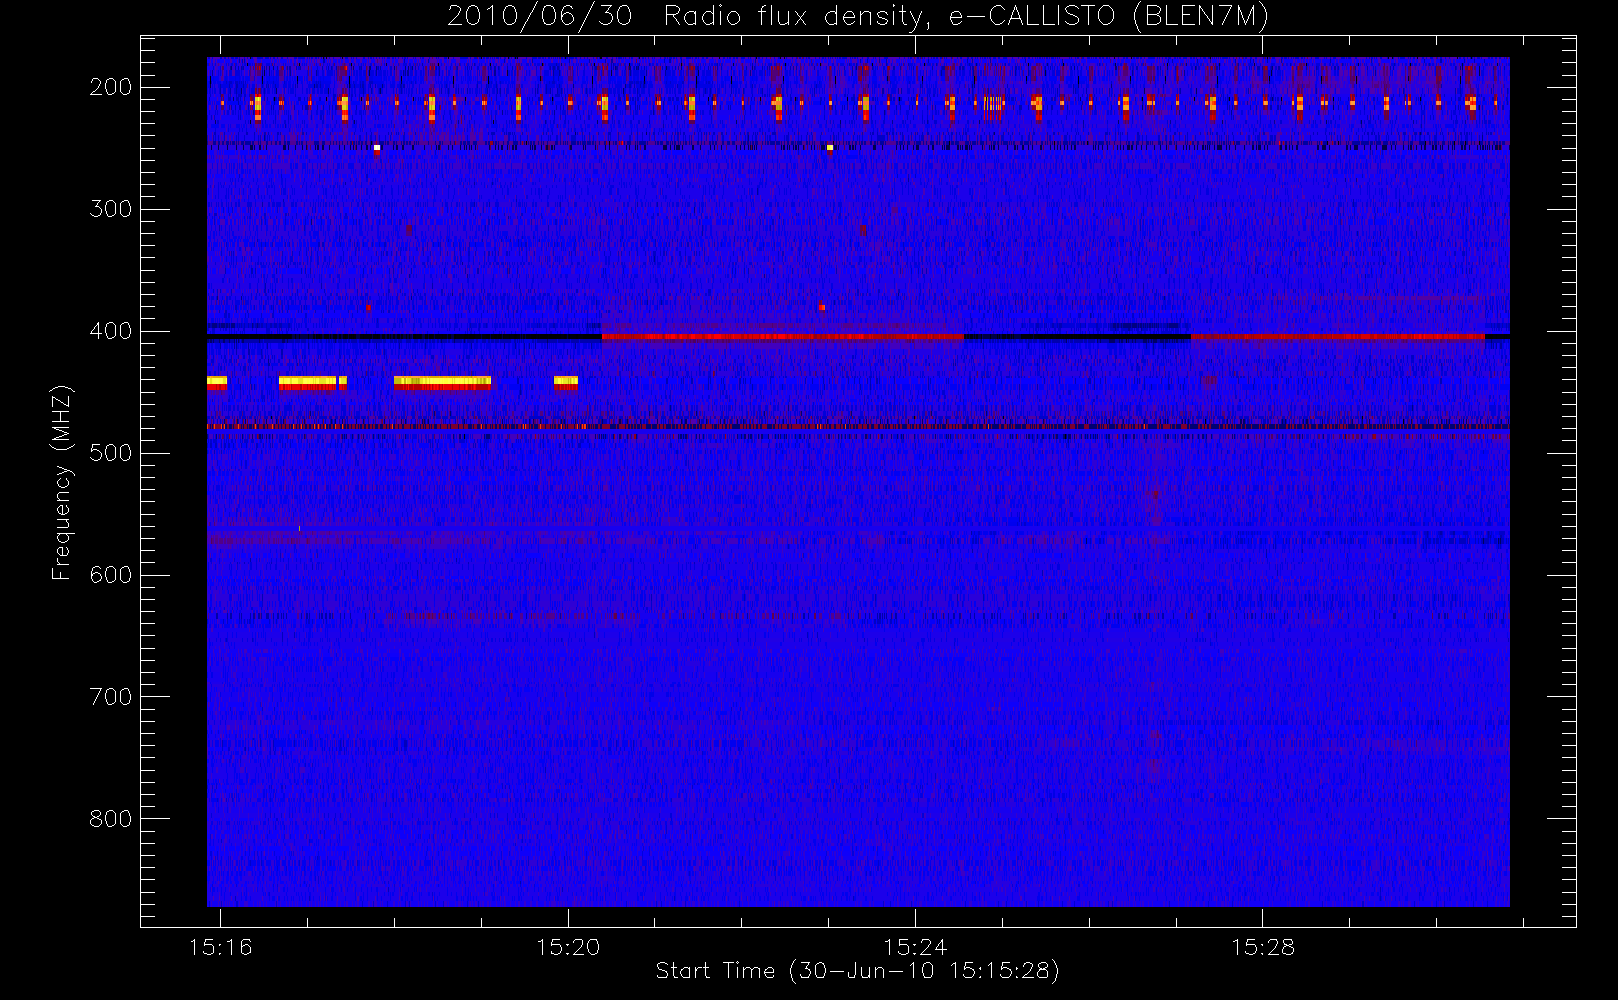
Task: Click the 500 frequency tick label
Action: (111, 453)
